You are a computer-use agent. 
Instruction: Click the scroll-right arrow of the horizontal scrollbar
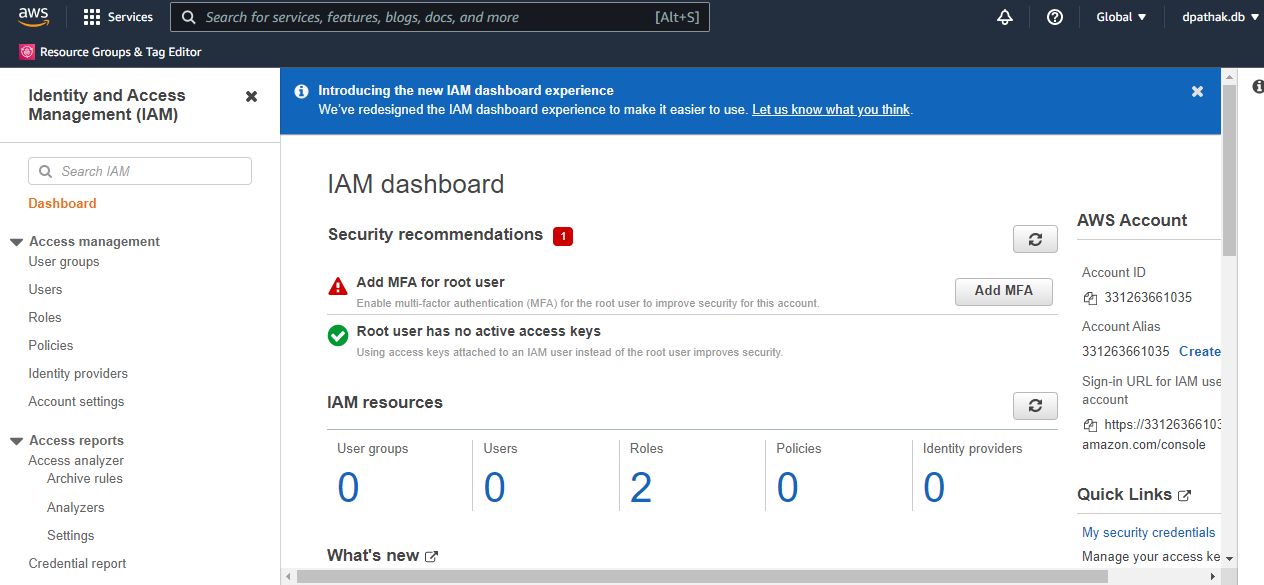(1213, 577)
